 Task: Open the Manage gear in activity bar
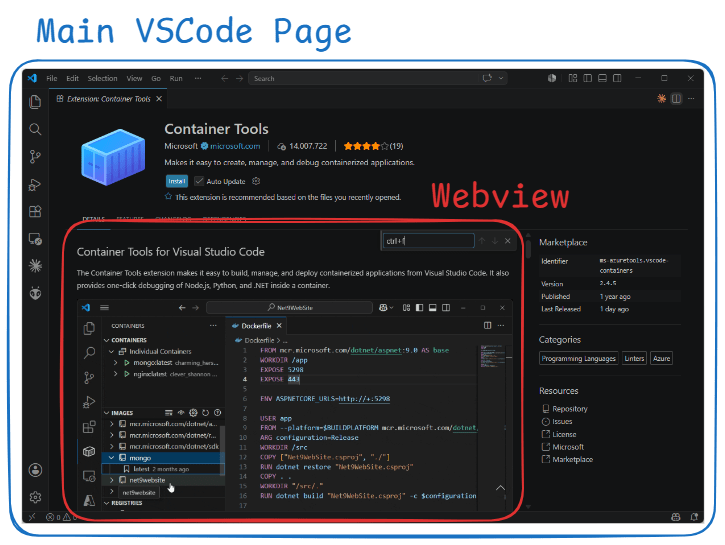(x=35, y=497)
